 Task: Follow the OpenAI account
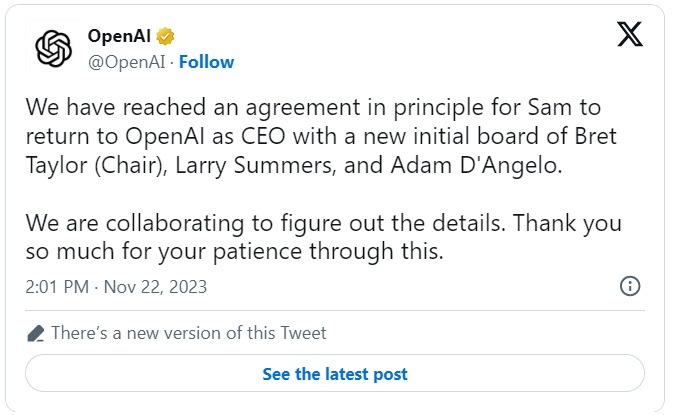point(208,62)
